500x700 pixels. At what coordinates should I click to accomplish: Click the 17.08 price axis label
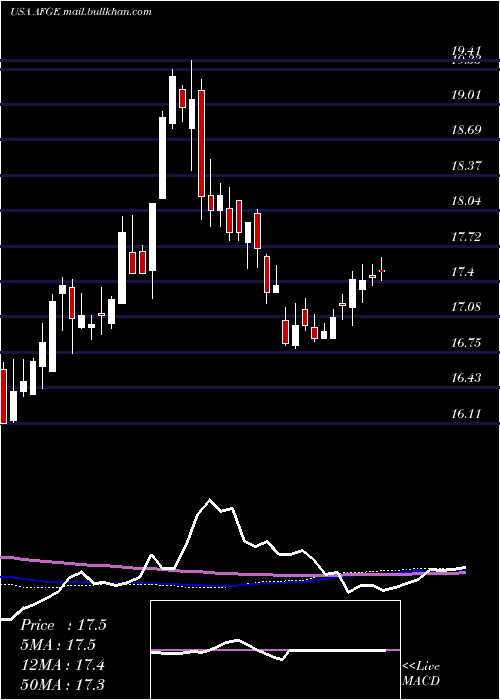(x=467, y=307)
